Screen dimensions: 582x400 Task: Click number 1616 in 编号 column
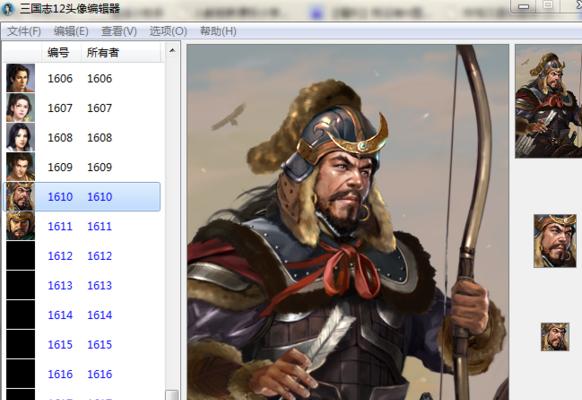(60, 374)
